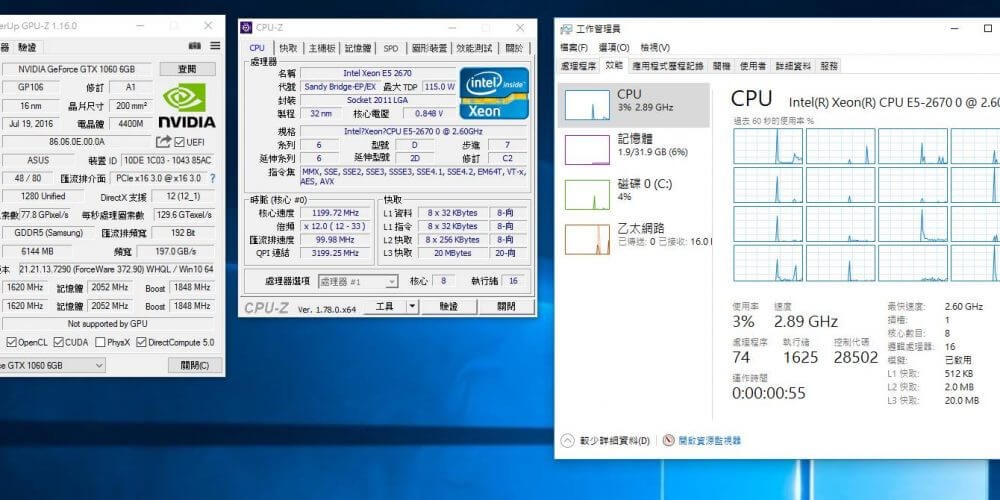Click the 86.06.0E.00.0A BIOS version field

click(77, 142)
